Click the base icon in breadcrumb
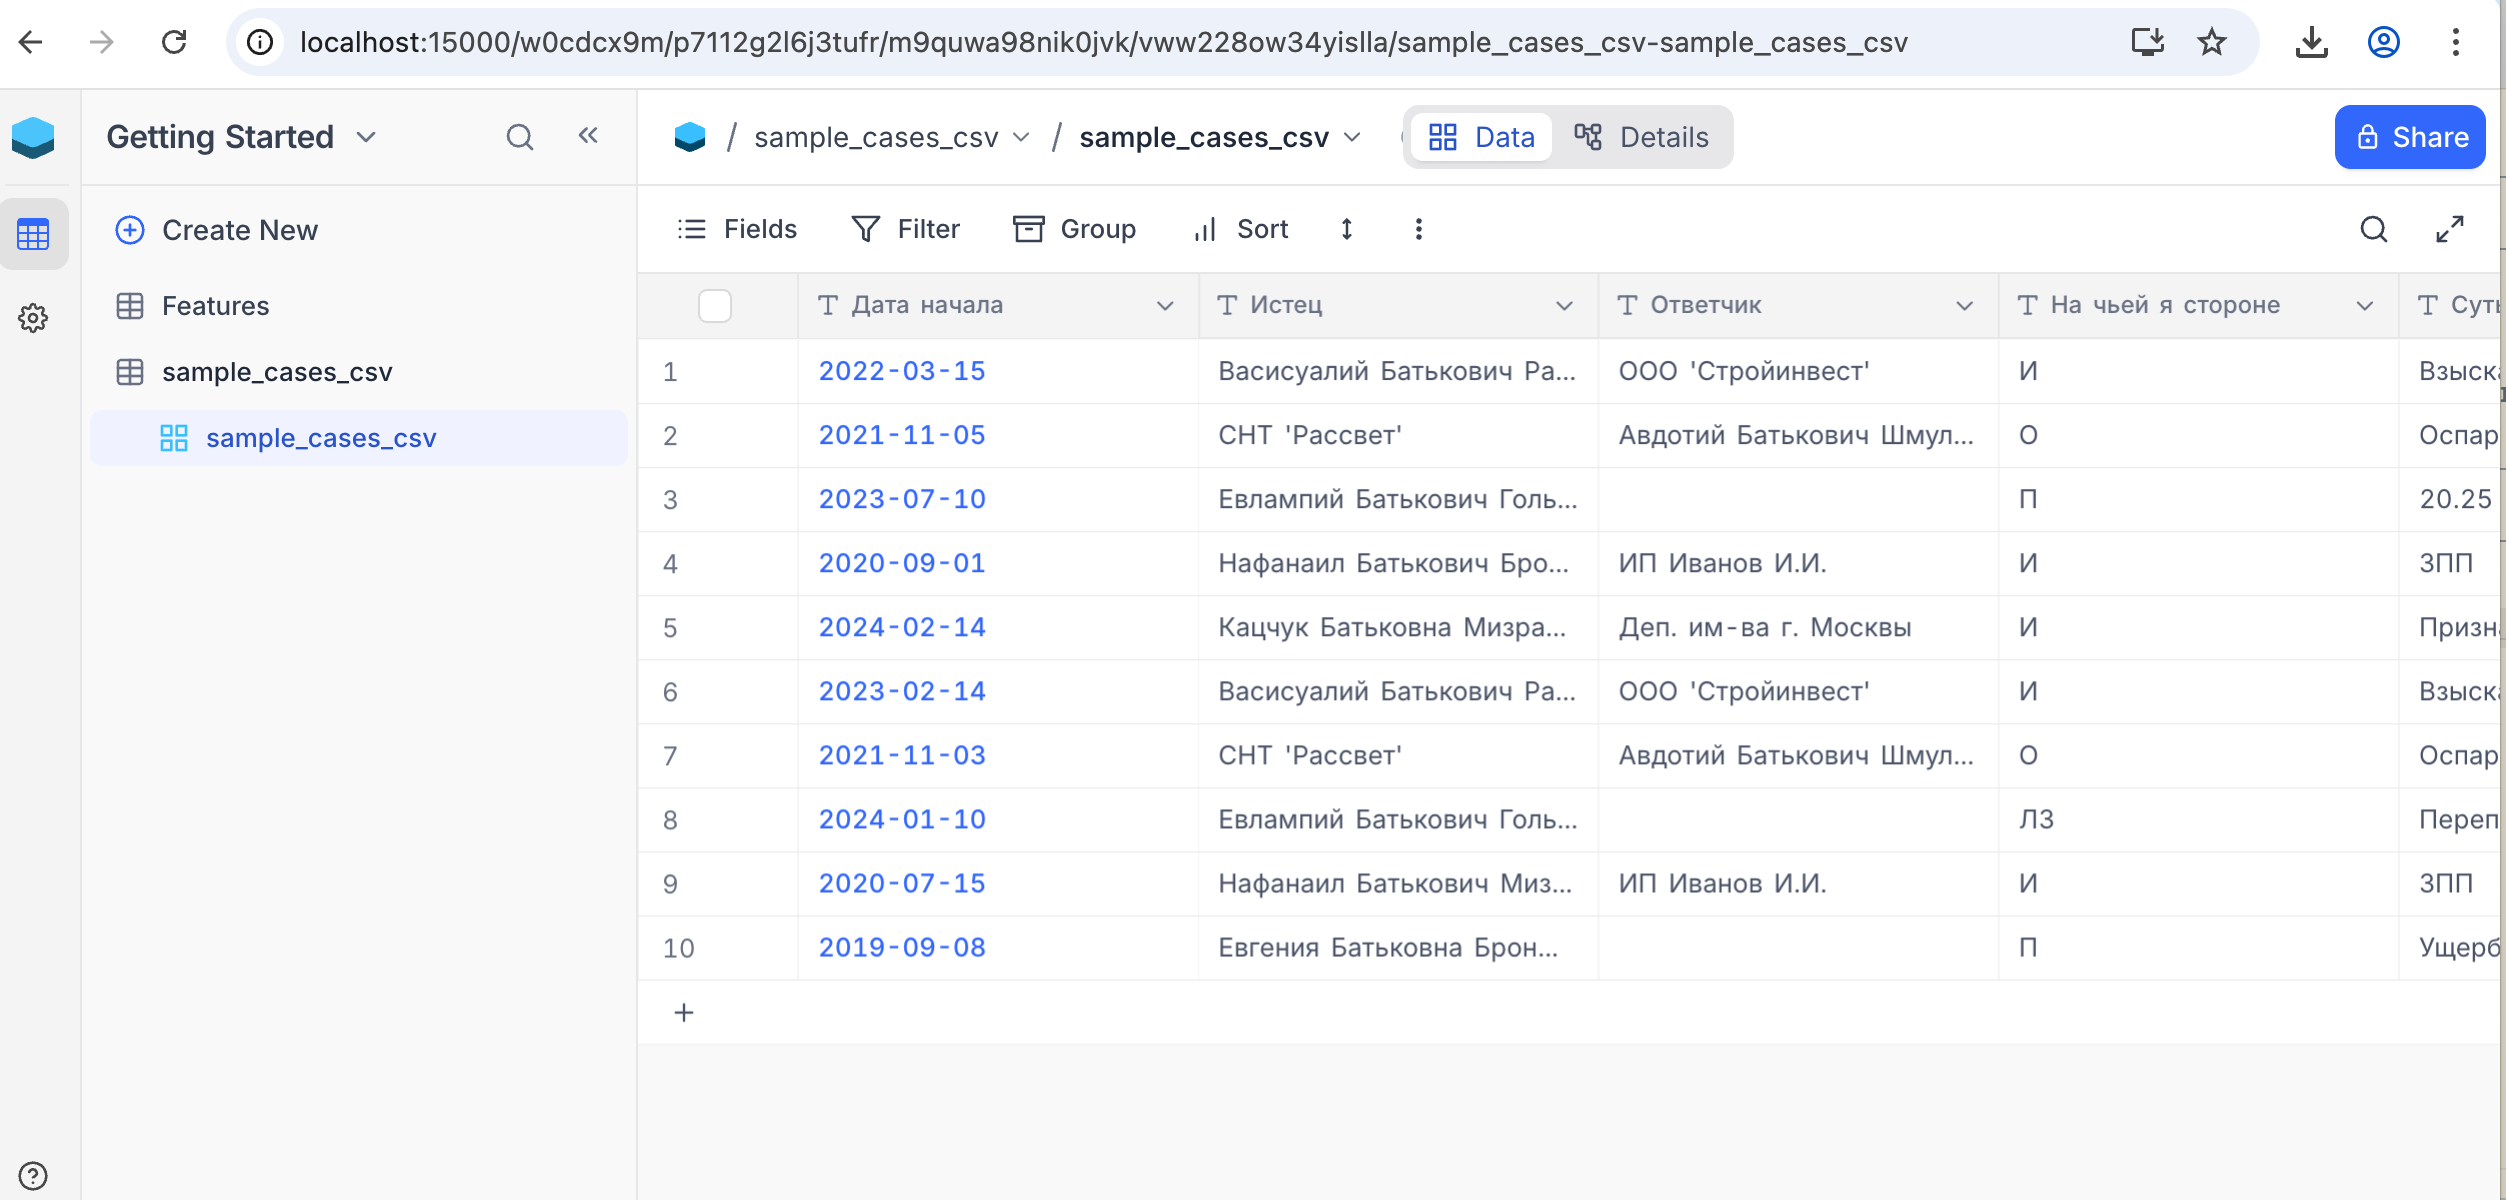 click(x=690, y=137)
